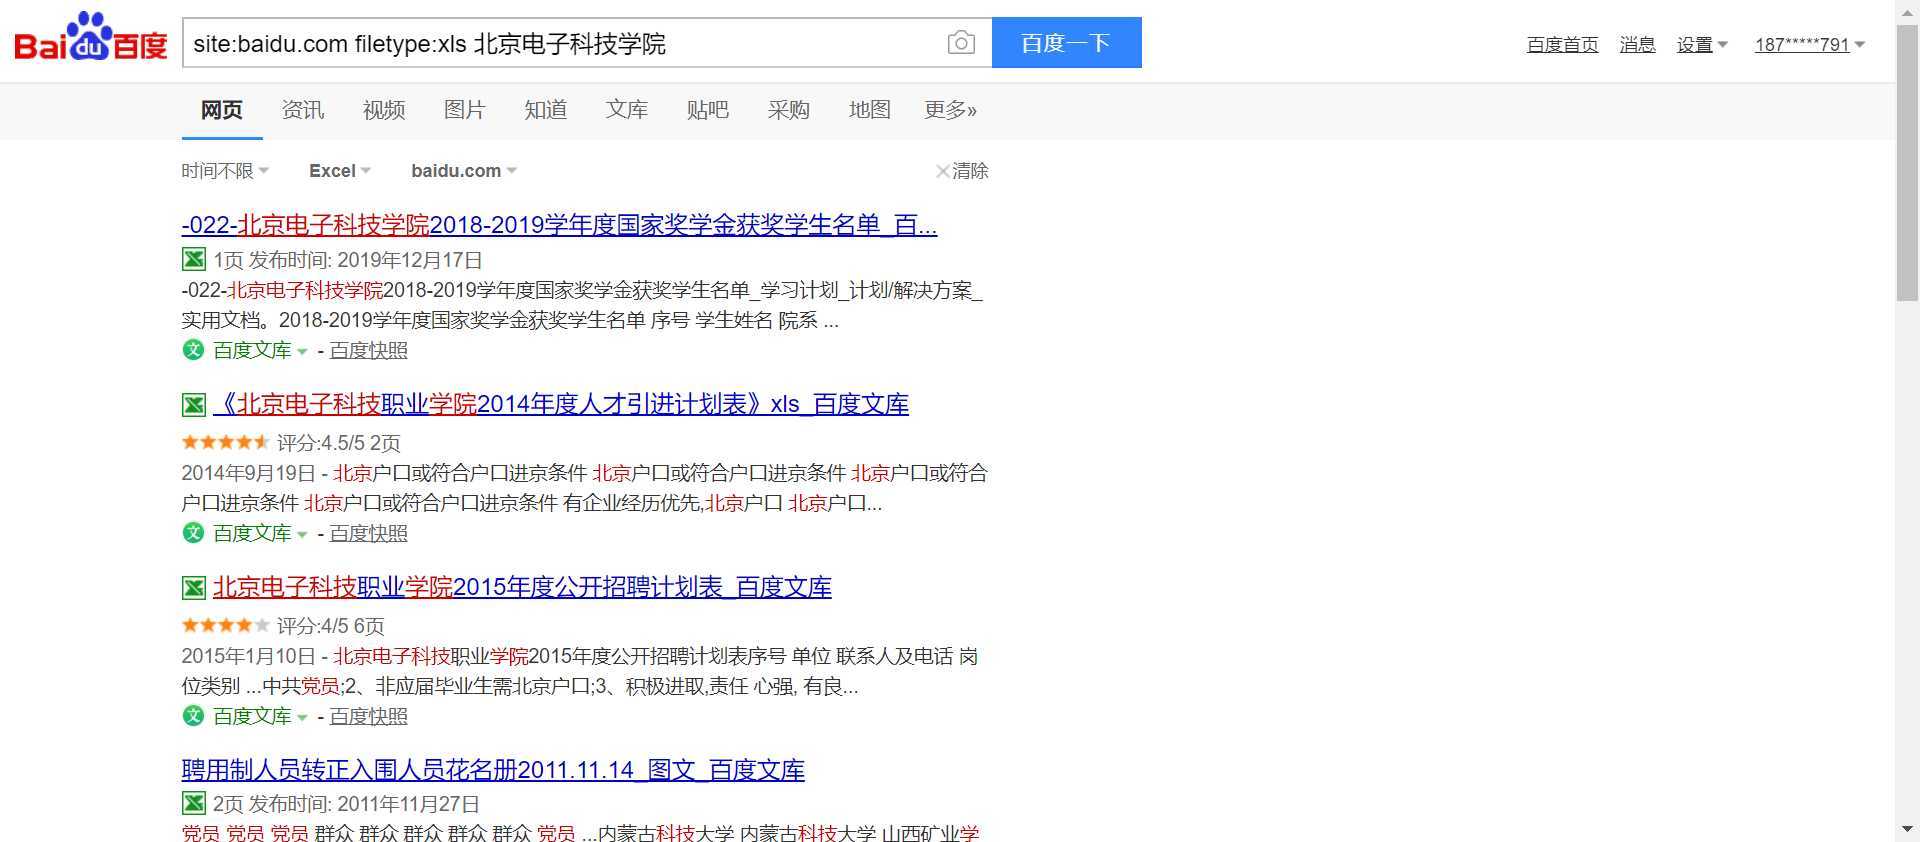Open the 百度首页 link

pyautogui.click(x=1563, y=44)
